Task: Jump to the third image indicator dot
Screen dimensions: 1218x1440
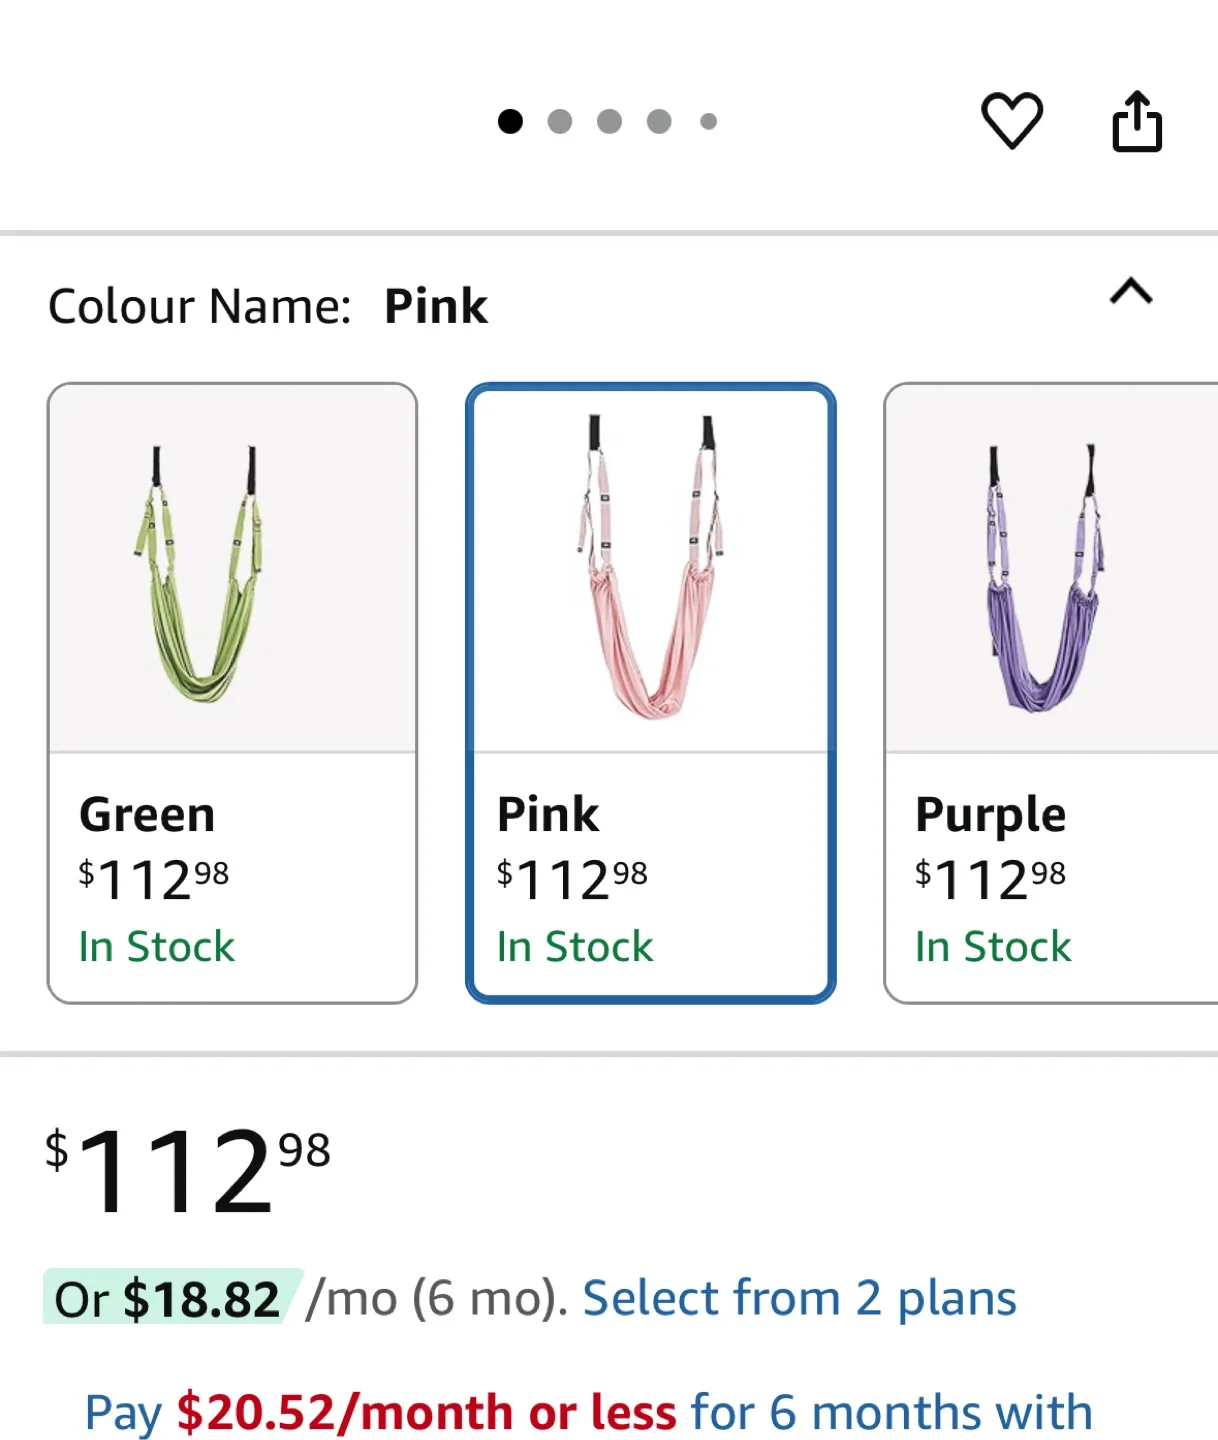Action: pos(609,121)
